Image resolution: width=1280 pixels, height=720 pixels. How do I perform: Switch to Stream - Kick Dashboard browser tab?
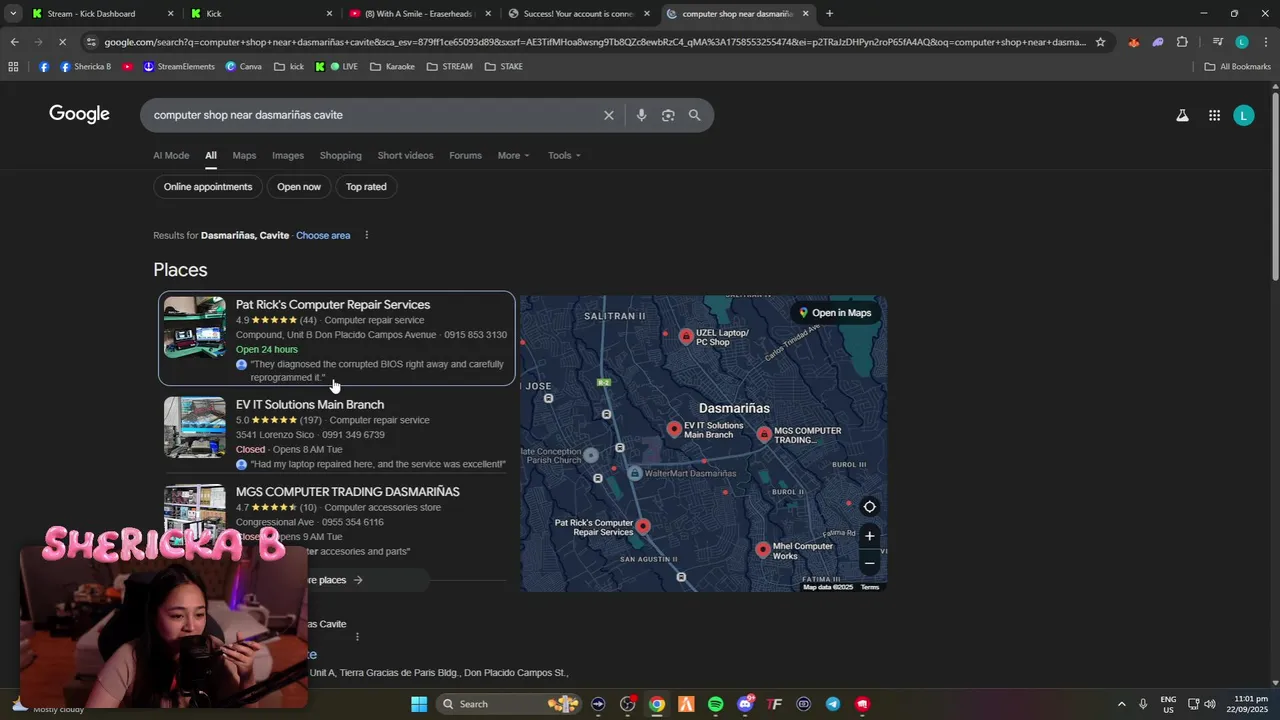pyautogui.click(x=91, y=14)
